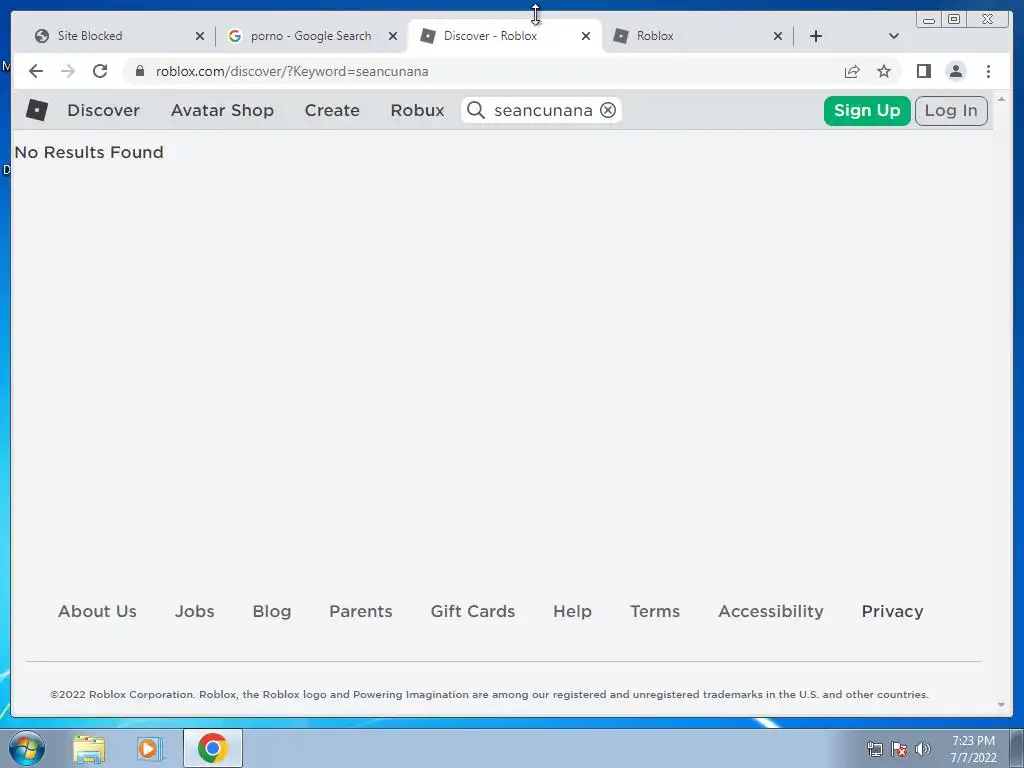
Task: Select the Discover - Roblox tab
Action: pos(504,36)
